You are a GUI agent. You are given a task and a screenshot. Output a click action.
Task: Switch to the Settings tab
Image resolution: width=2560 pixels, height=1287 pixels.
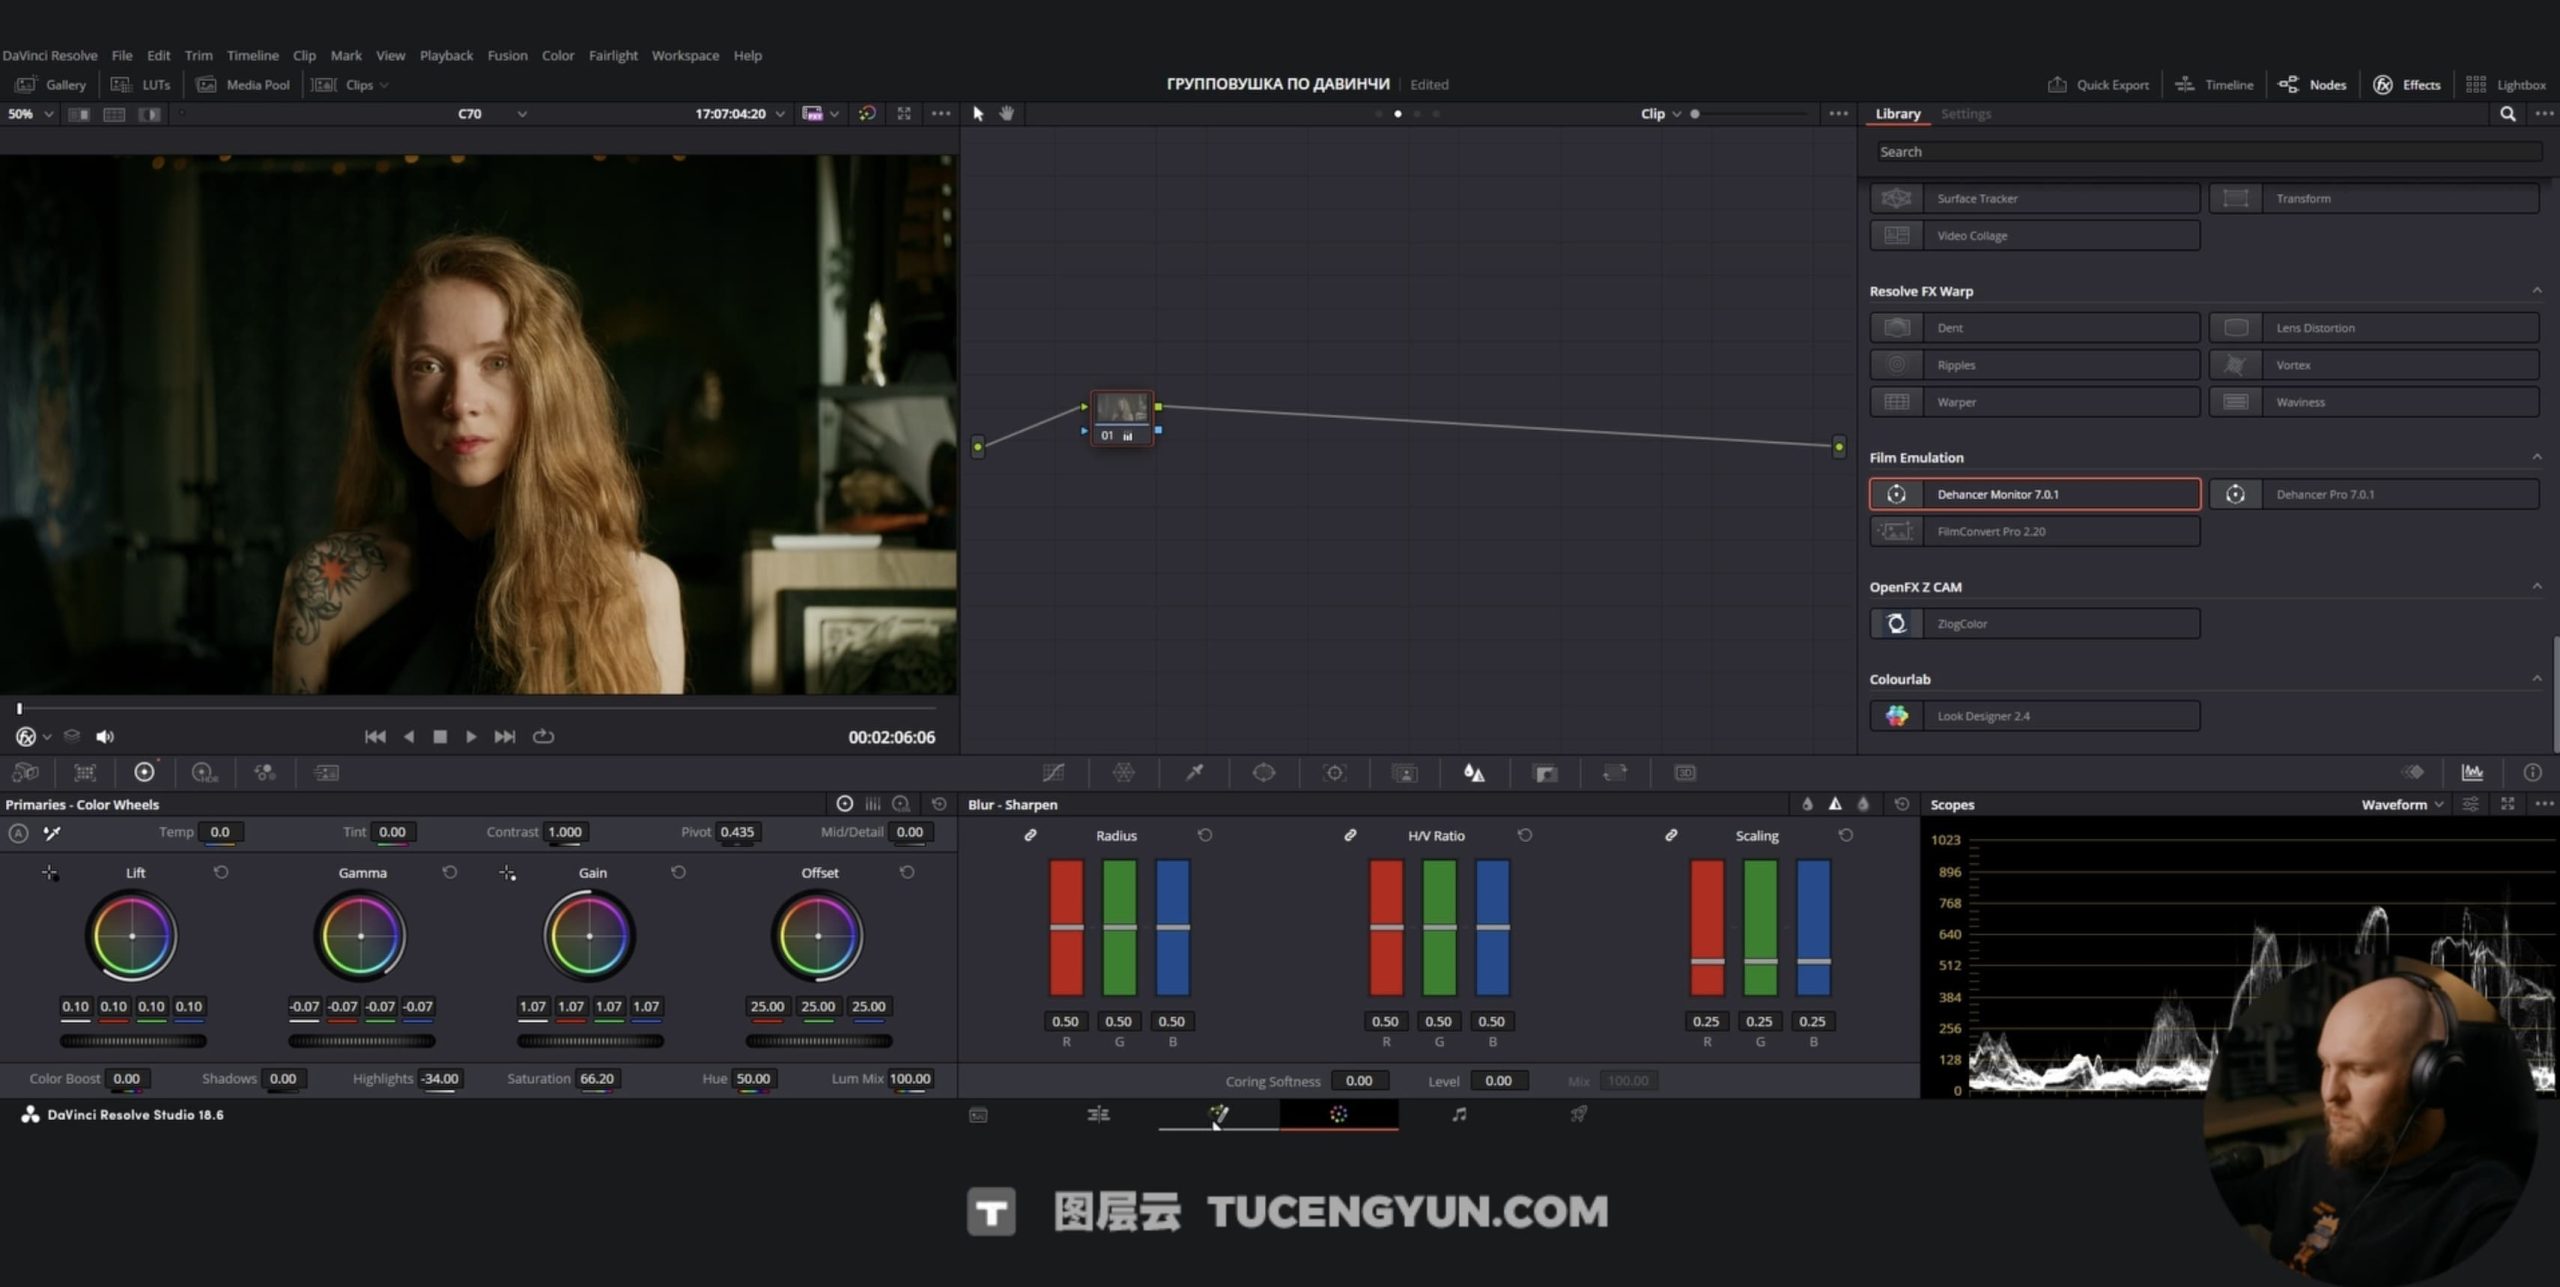pyautogui.click(x=1965, y=114)
